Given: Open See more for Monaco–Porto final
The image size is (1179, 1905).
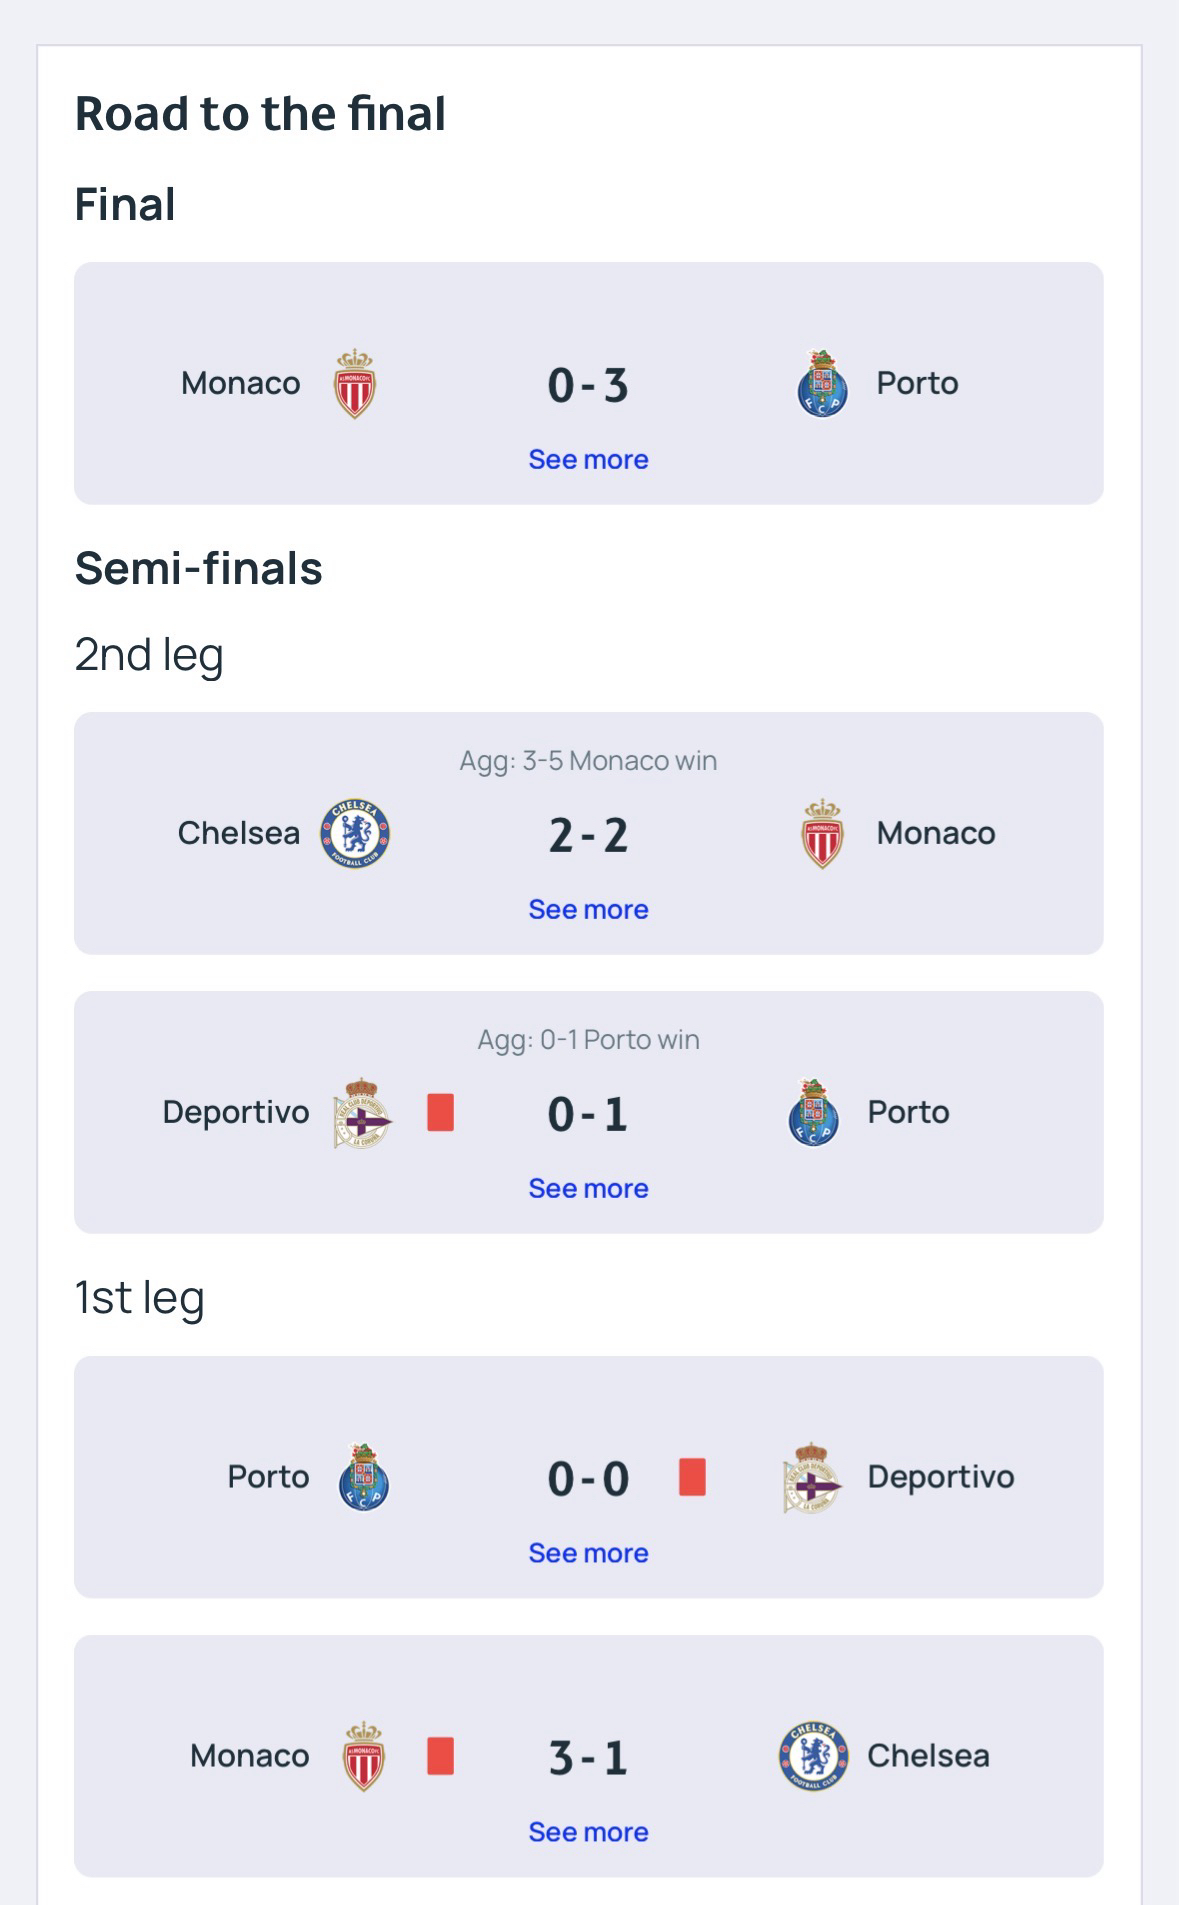Looking at the screenshot, I should click(x=588, y=460).
